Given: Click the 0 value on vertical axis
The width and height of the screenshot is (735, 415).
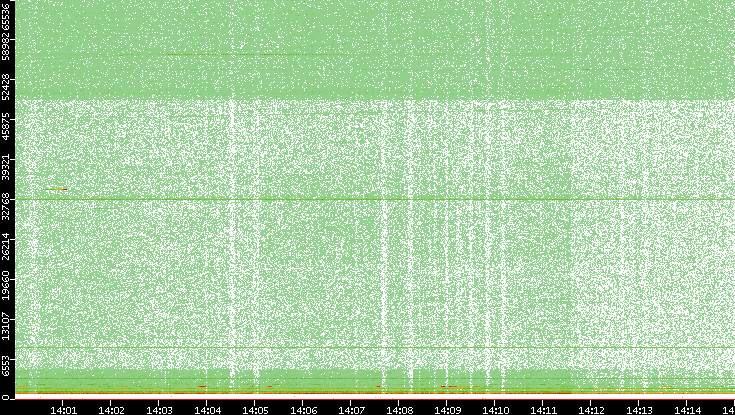Looking at the screenshot, I should tap(6, 398).
